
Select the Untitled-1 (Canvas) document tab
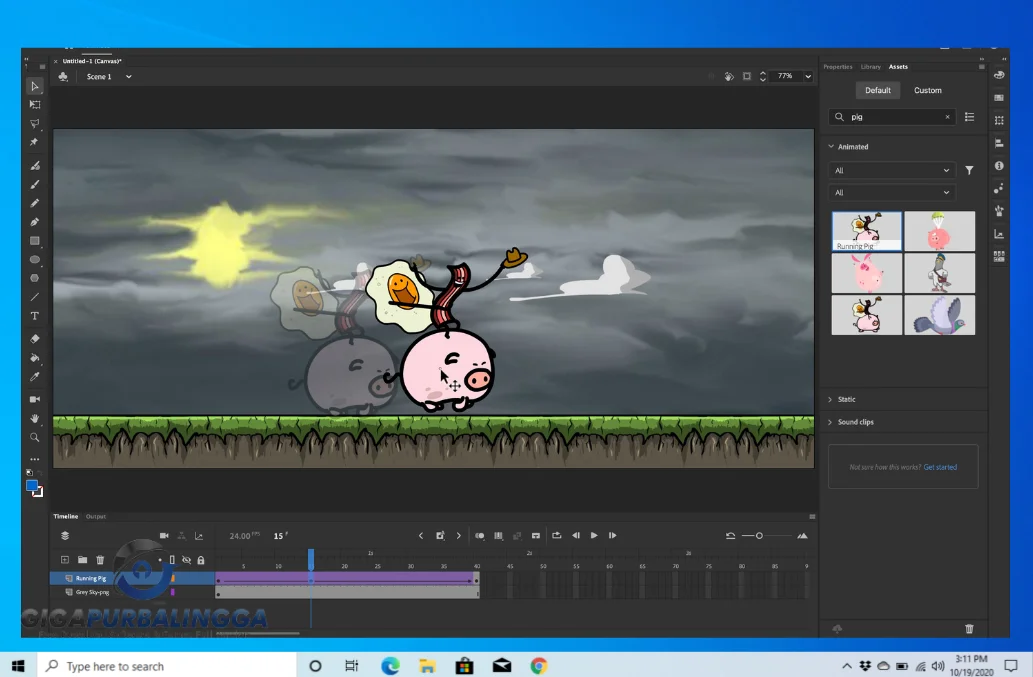[92, 61]
